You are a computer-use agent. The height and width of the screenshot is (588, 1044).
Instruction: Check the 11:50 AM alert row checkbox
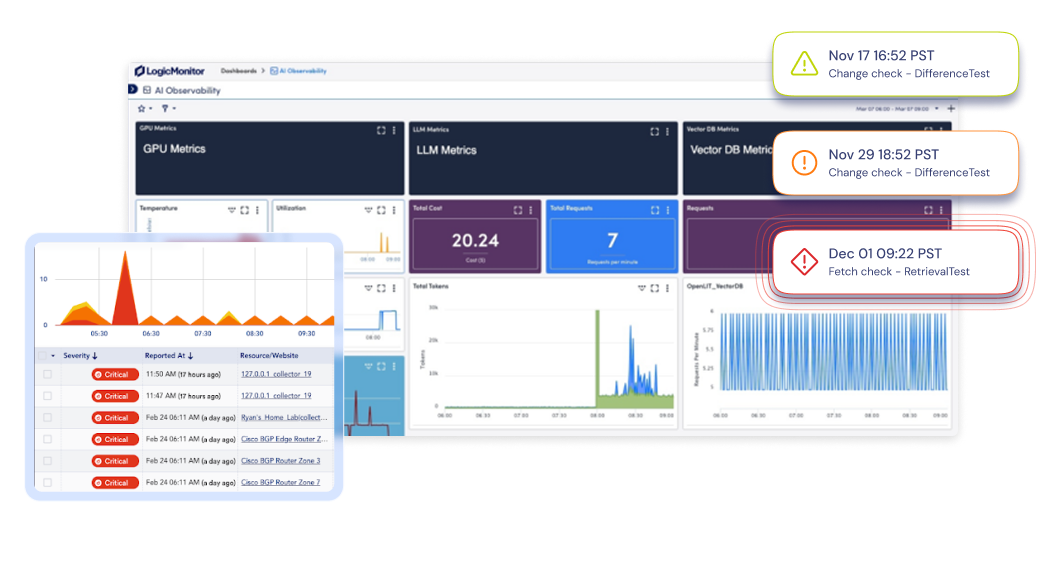[47, 374]
